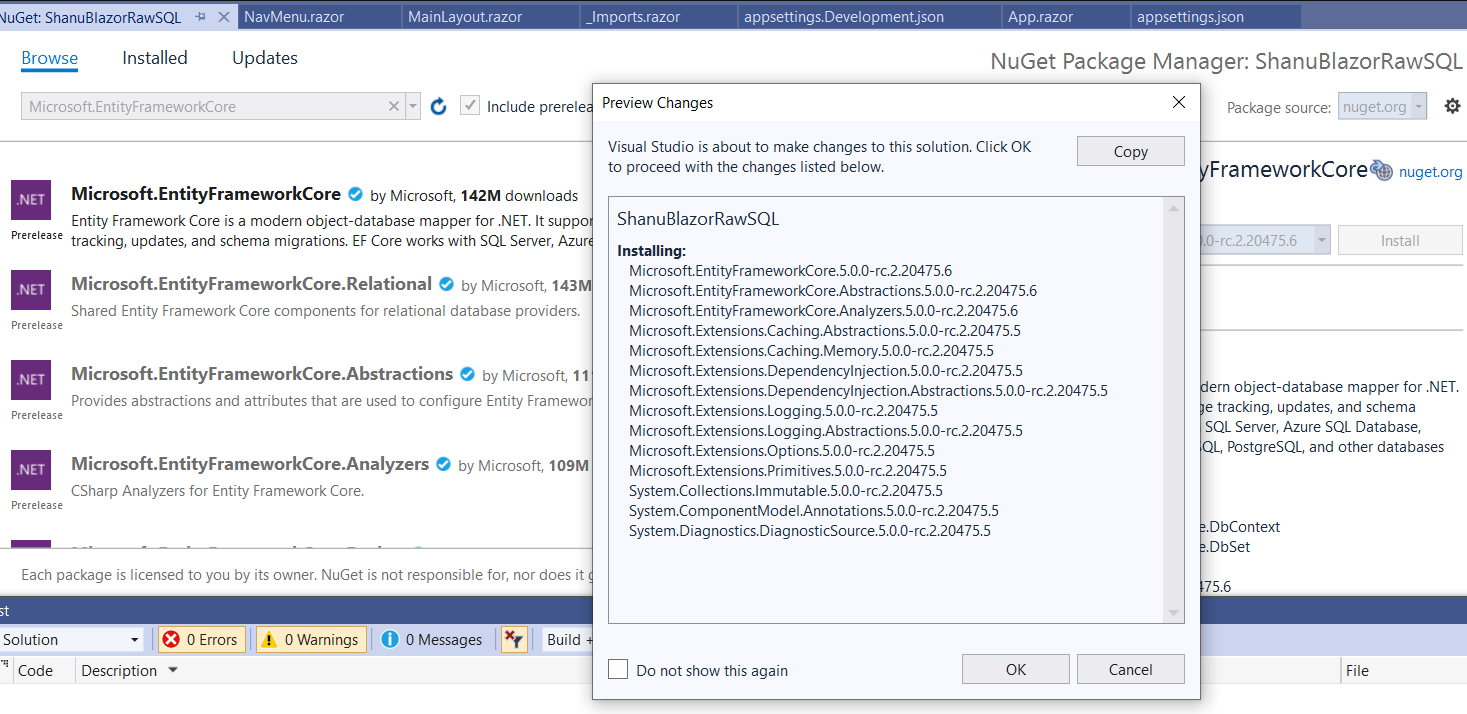Click the verified badge beside EntityFrameworkCore.Relational

[x=447, y=284]
